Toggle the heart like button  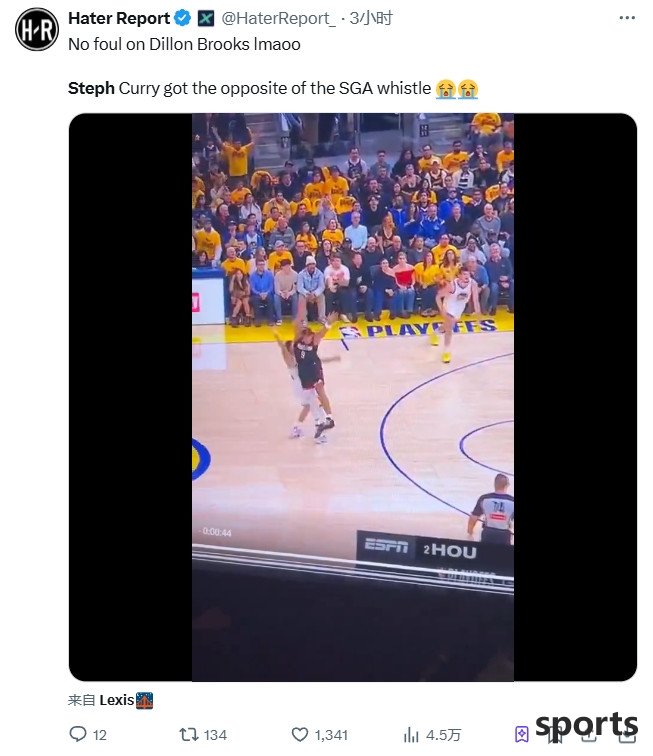(300, 734)
